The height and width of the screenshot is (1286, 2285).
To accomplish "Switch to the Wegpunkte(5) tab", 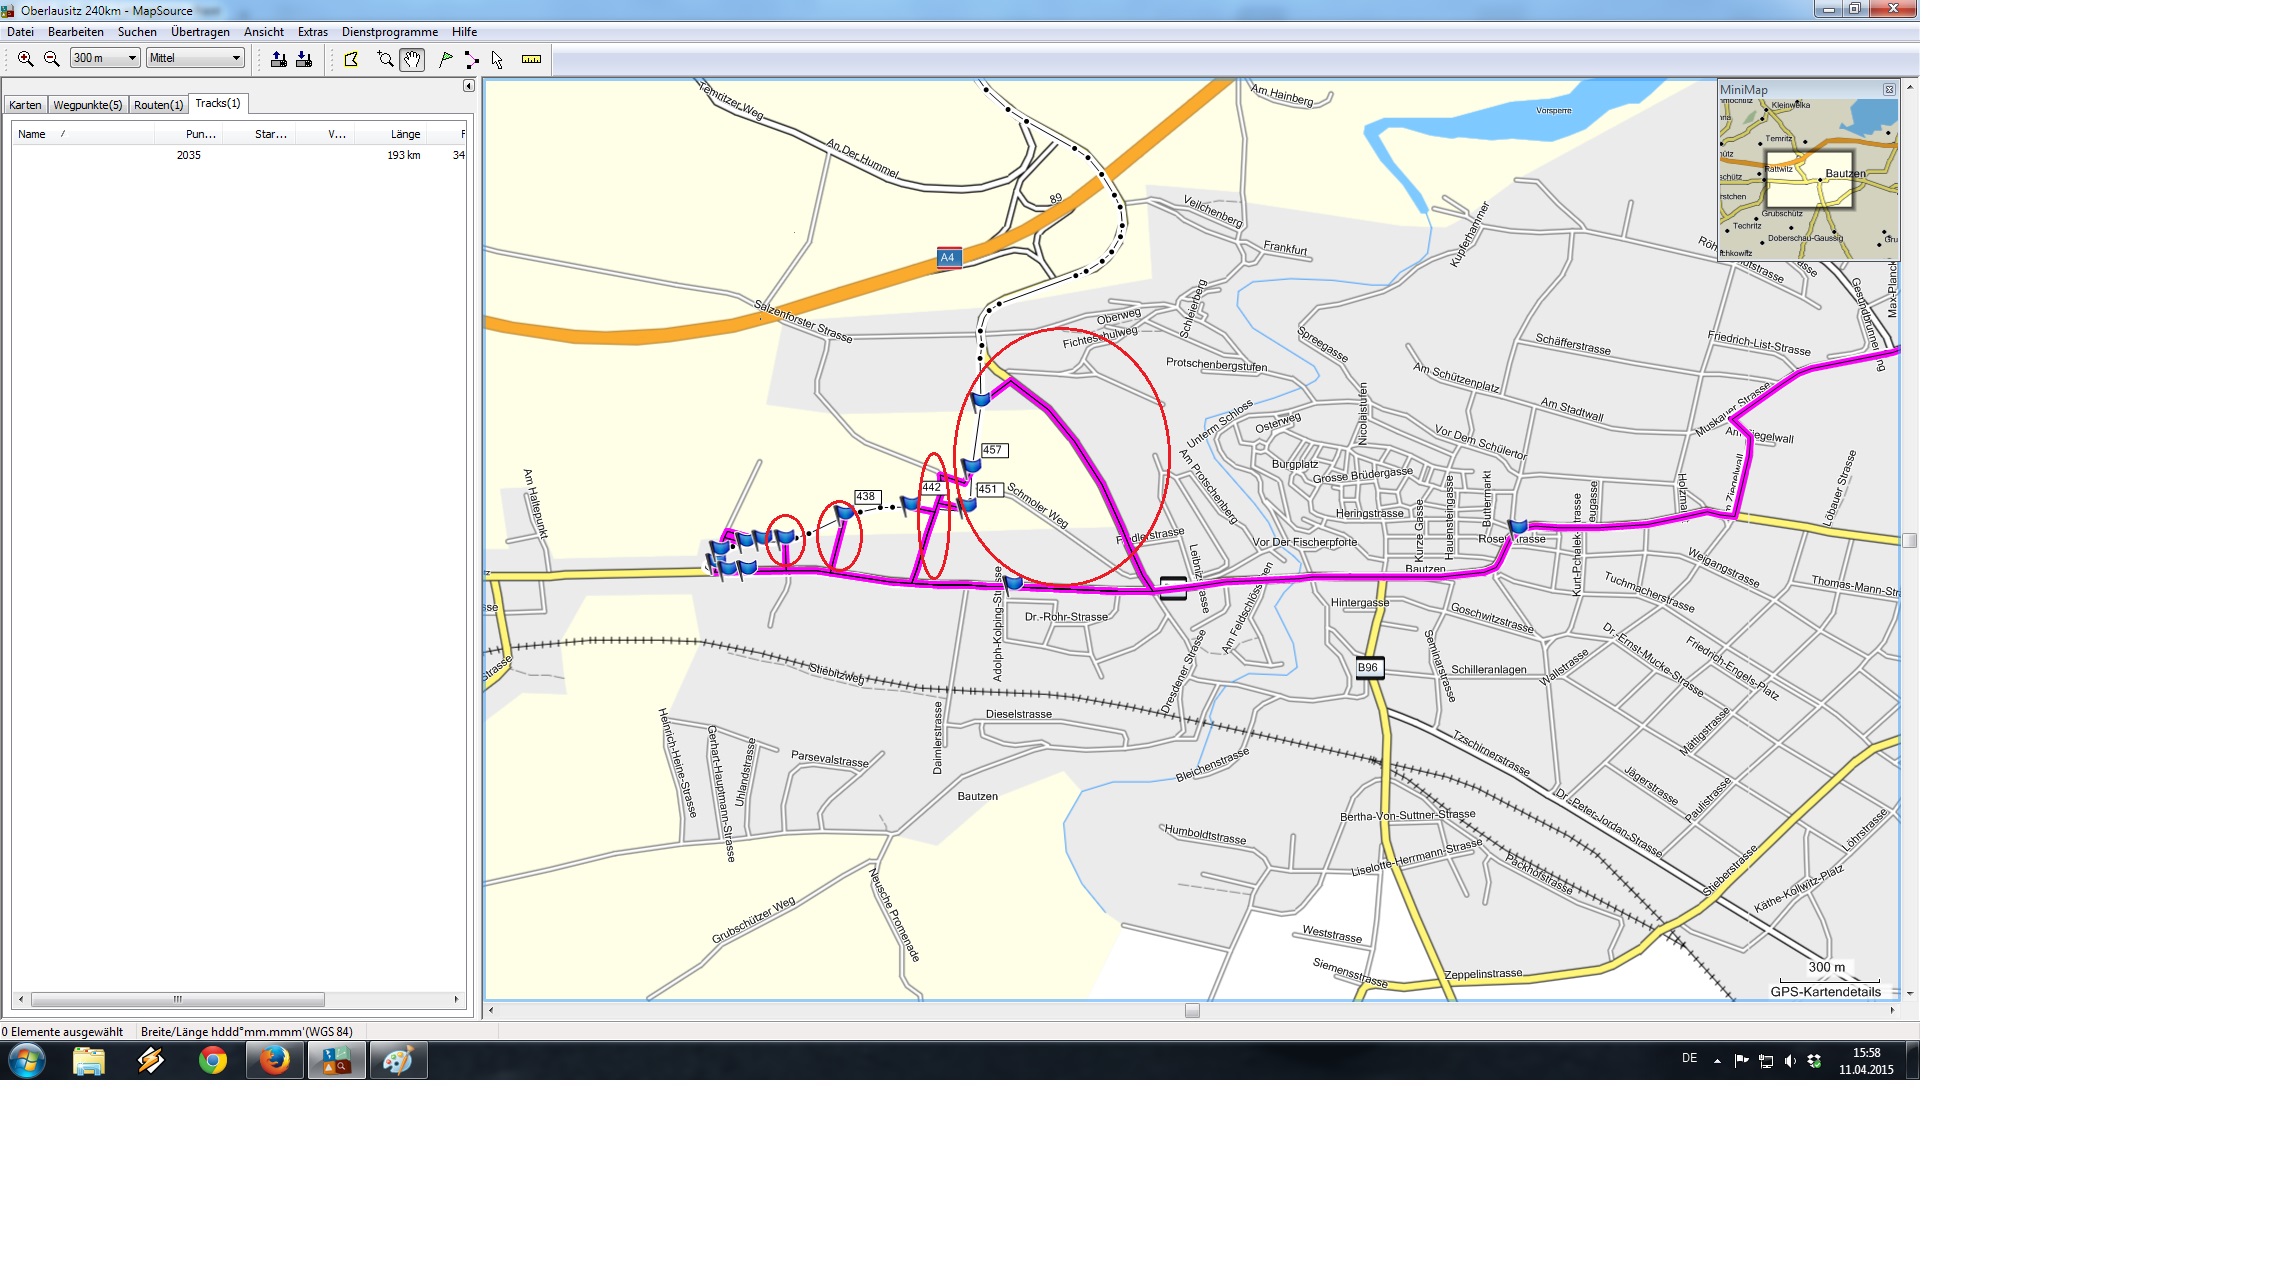I will click(88, 105).
